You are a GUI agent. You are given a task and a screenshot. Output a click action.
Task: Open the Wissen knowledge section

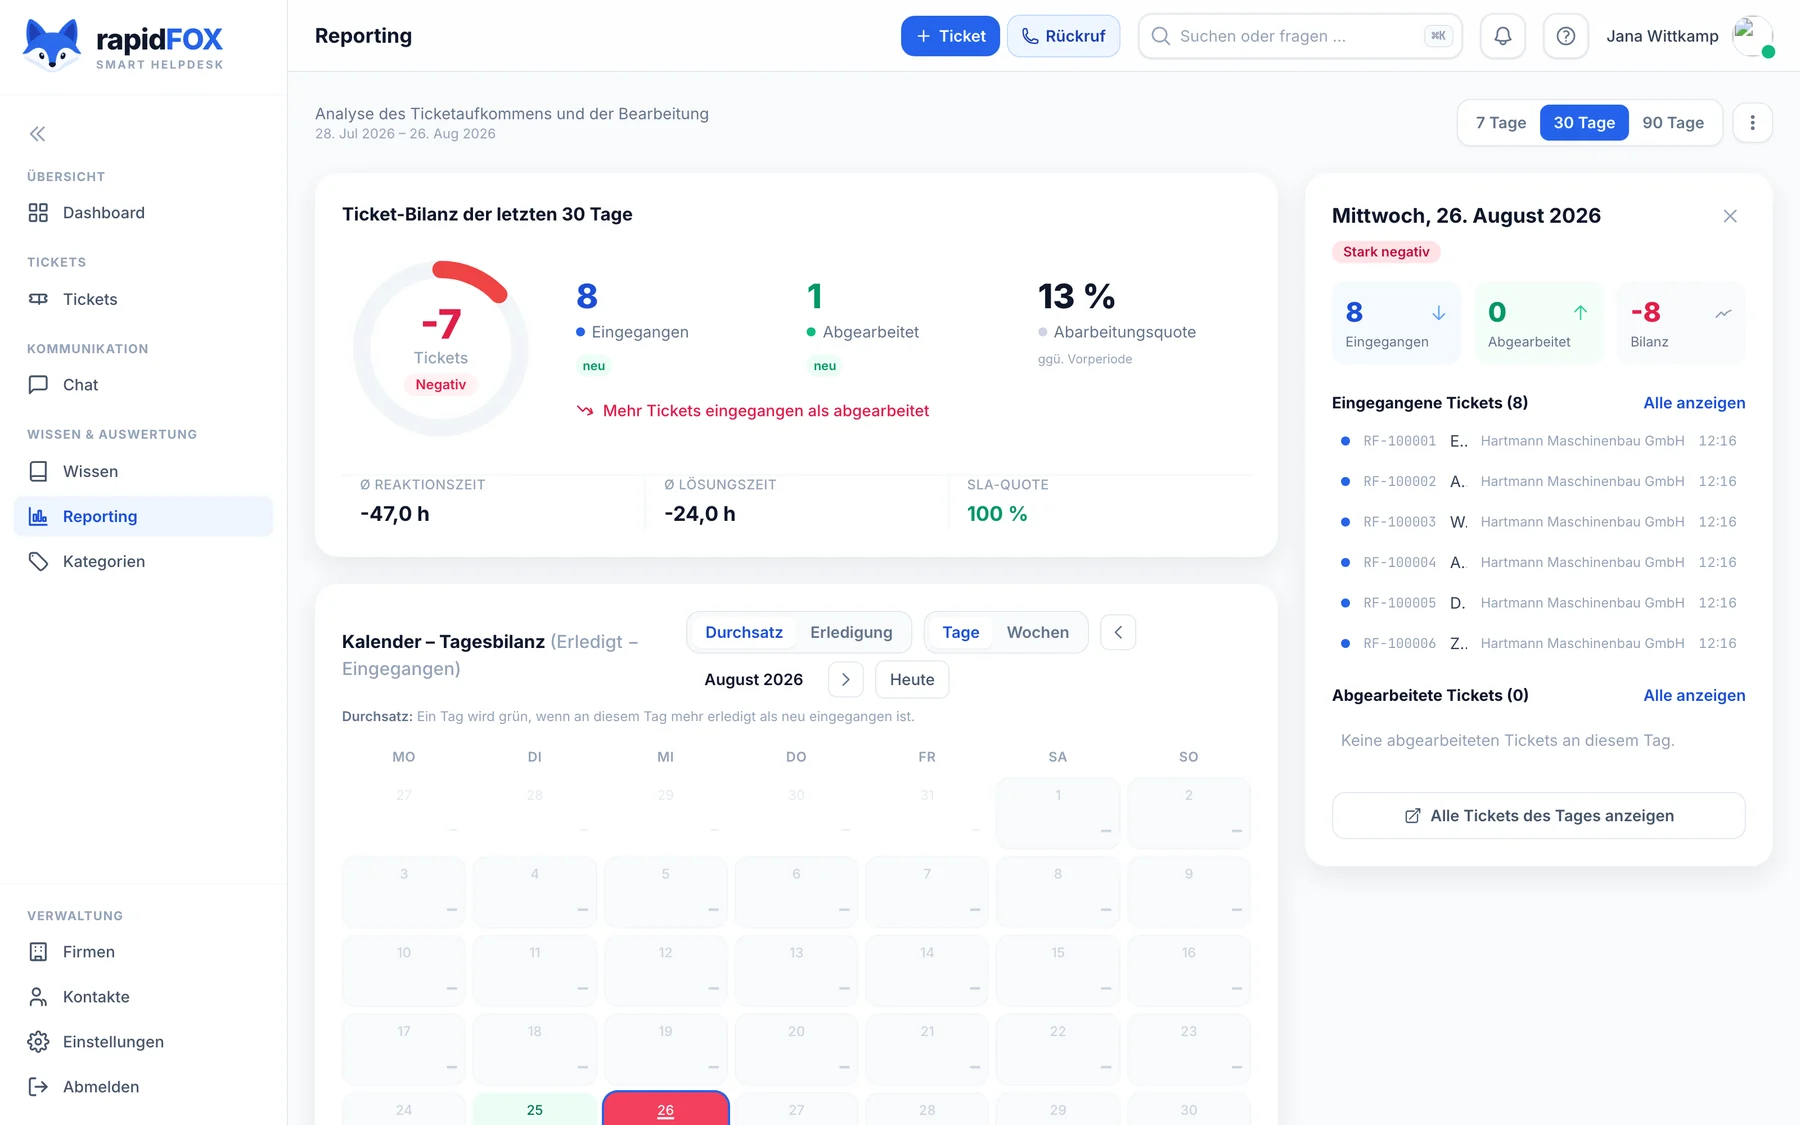coord(143,471)
